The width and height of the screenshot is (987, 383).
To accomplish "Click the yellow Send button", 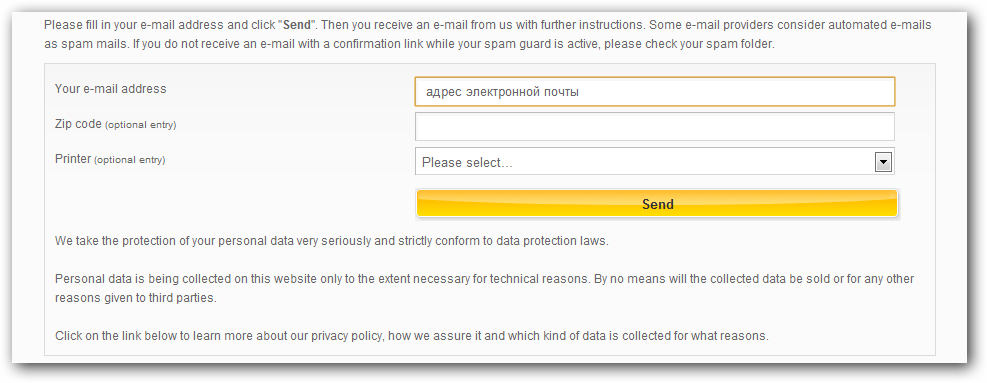I will 657,203.
